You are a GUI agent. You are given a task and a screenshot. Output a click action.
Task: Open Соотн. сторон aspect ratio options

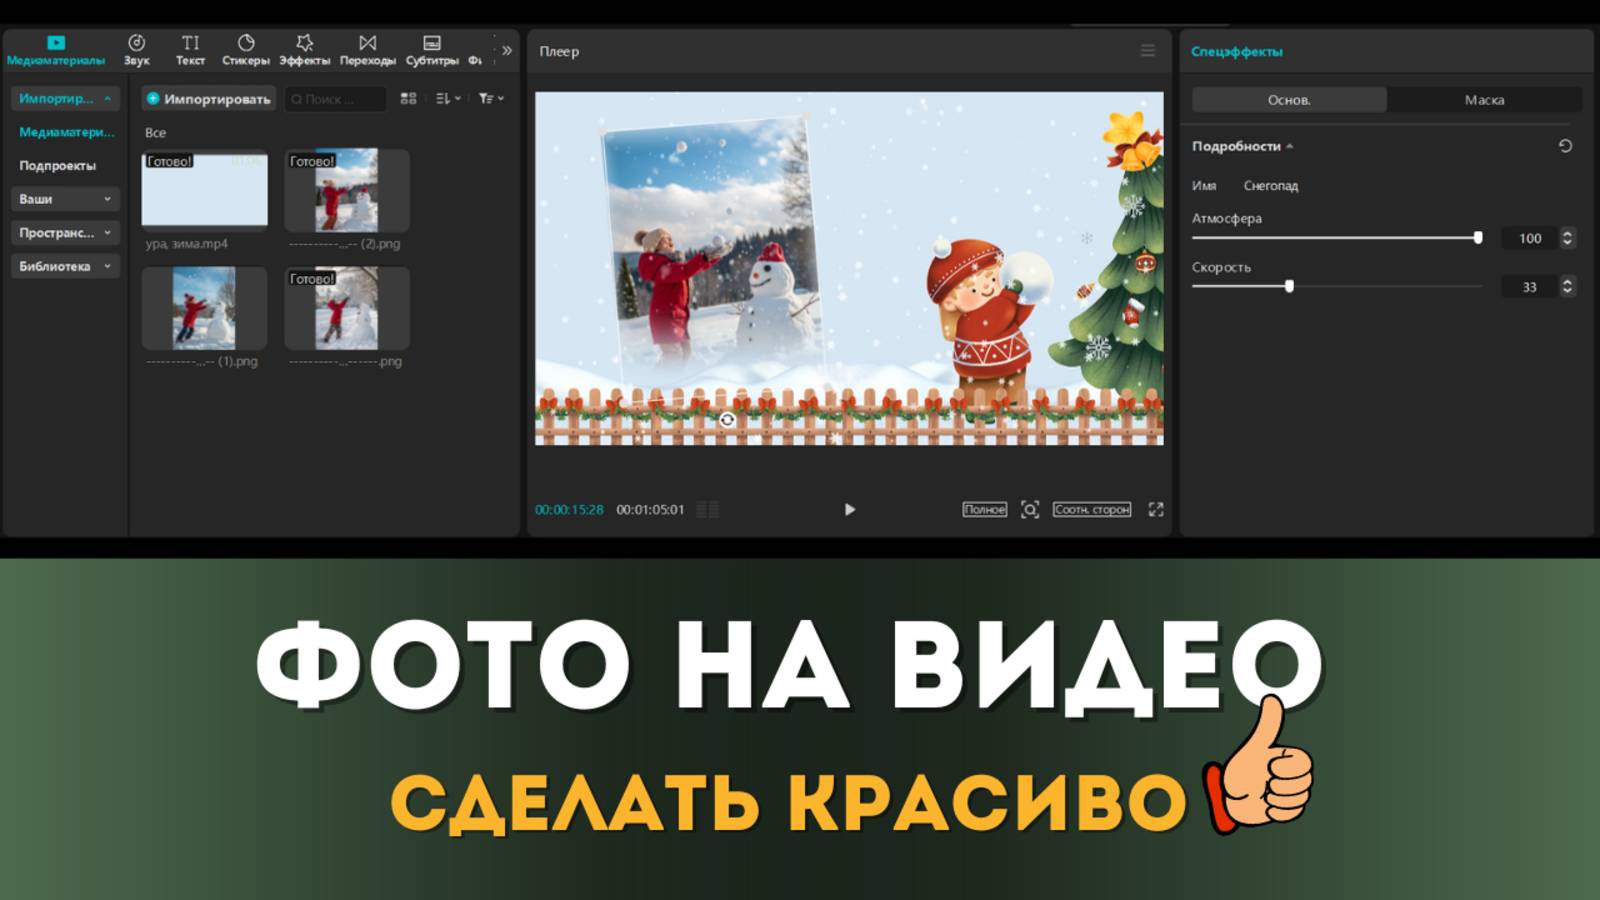pyautogui.click(x=1092, y=508)
